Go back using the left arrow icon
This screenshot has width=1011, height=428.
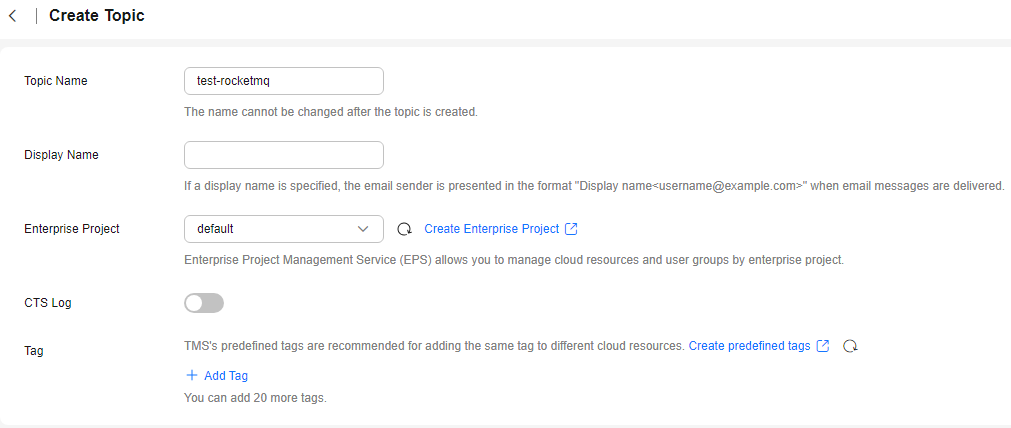coord(12,16)
